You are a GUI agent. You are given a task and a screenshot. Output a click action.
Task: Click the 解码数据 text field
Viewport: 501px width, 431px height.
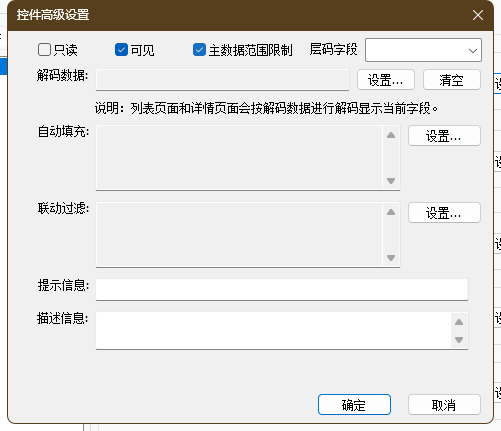[222, 80]
